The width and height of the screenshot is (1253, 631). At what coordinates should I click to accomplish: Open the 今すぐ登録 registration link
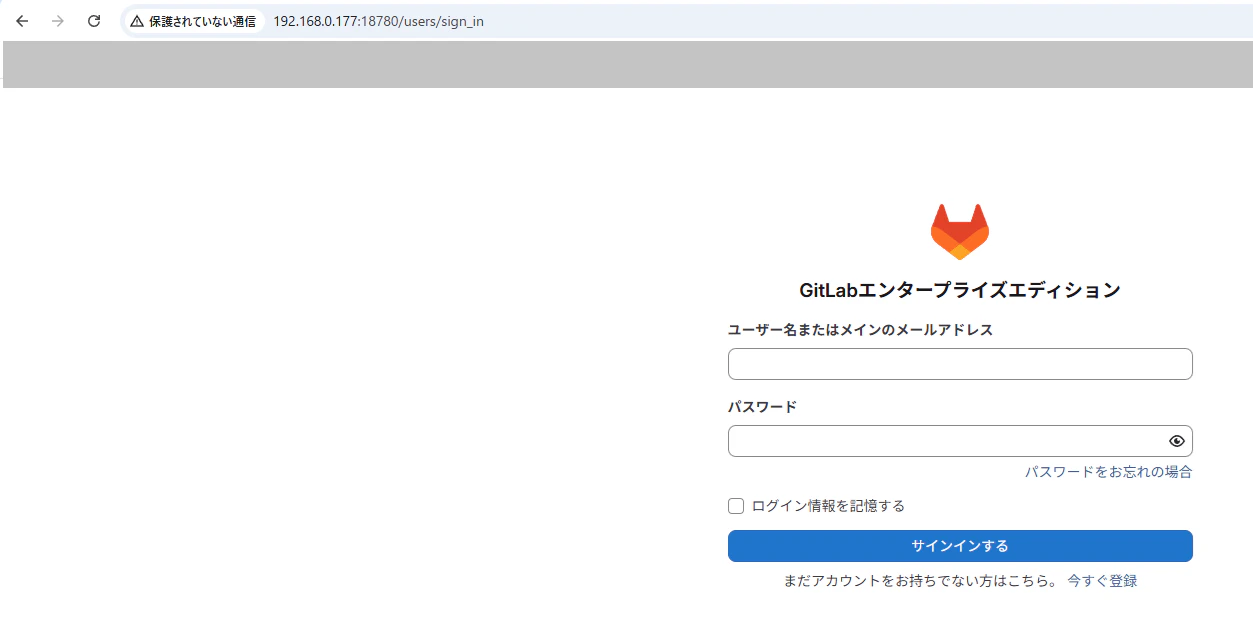[1101, 580]
